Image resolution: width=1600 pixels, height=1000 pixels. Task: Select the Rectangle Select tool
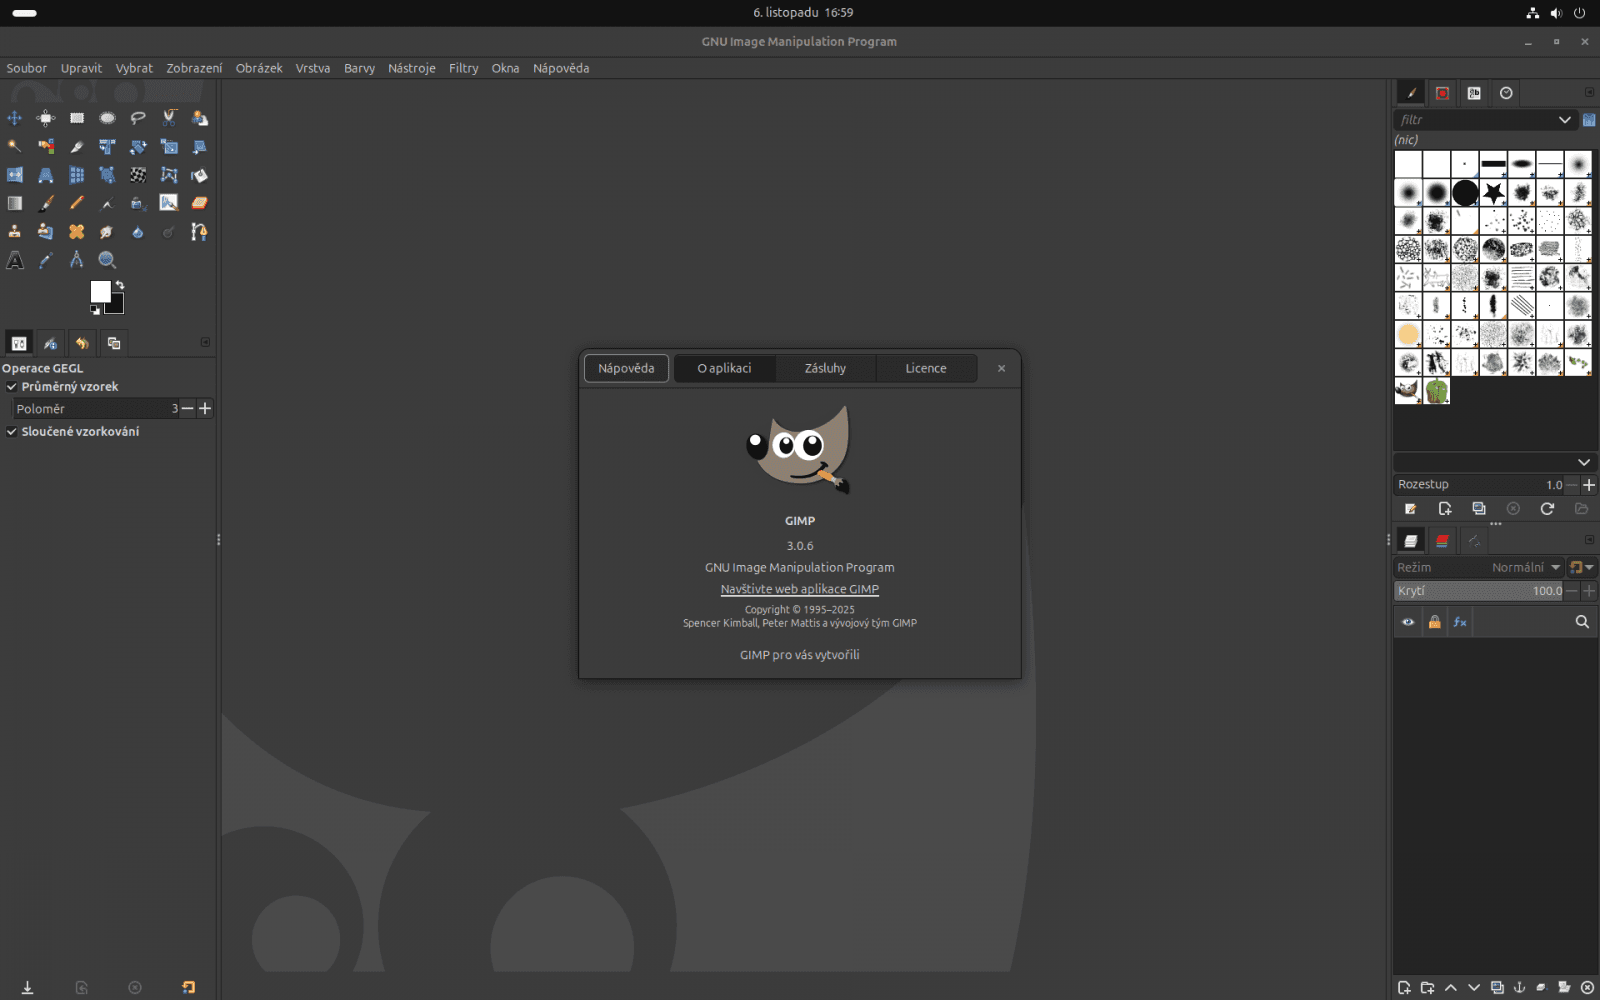pos(77,118)
